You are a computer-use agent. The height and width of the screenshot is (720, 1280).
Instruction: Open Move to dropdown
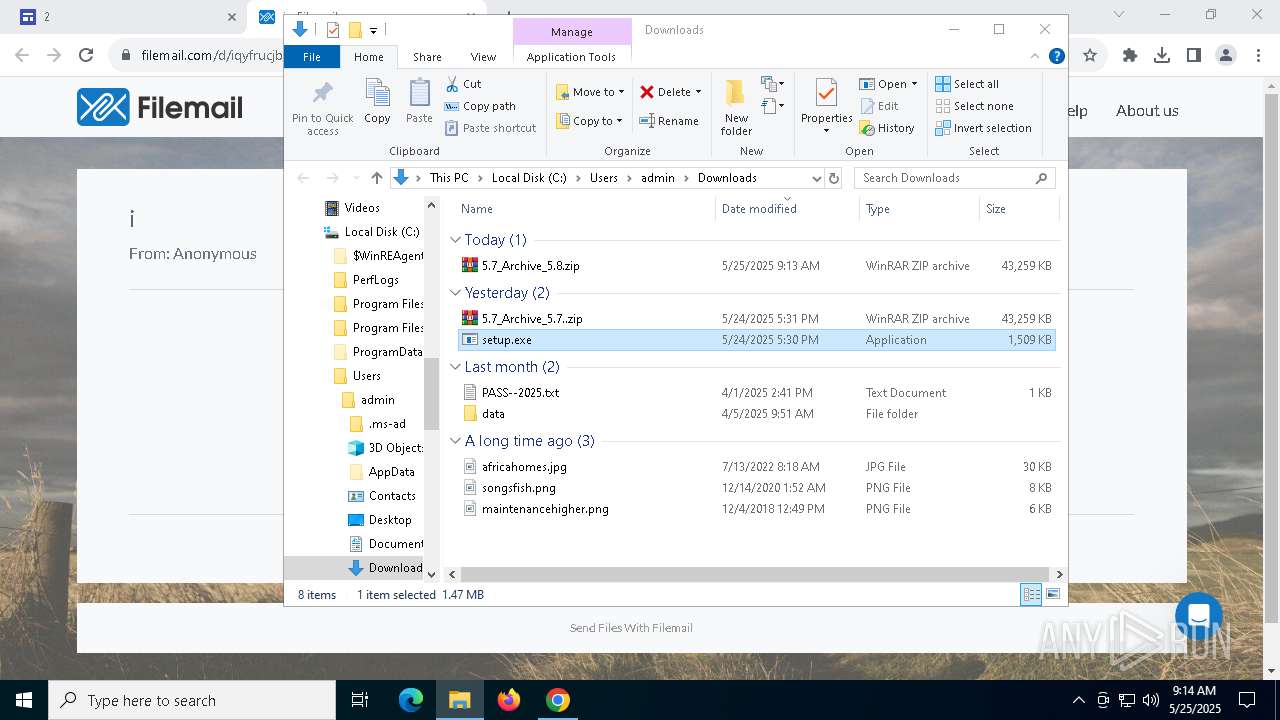coord(590,92)
